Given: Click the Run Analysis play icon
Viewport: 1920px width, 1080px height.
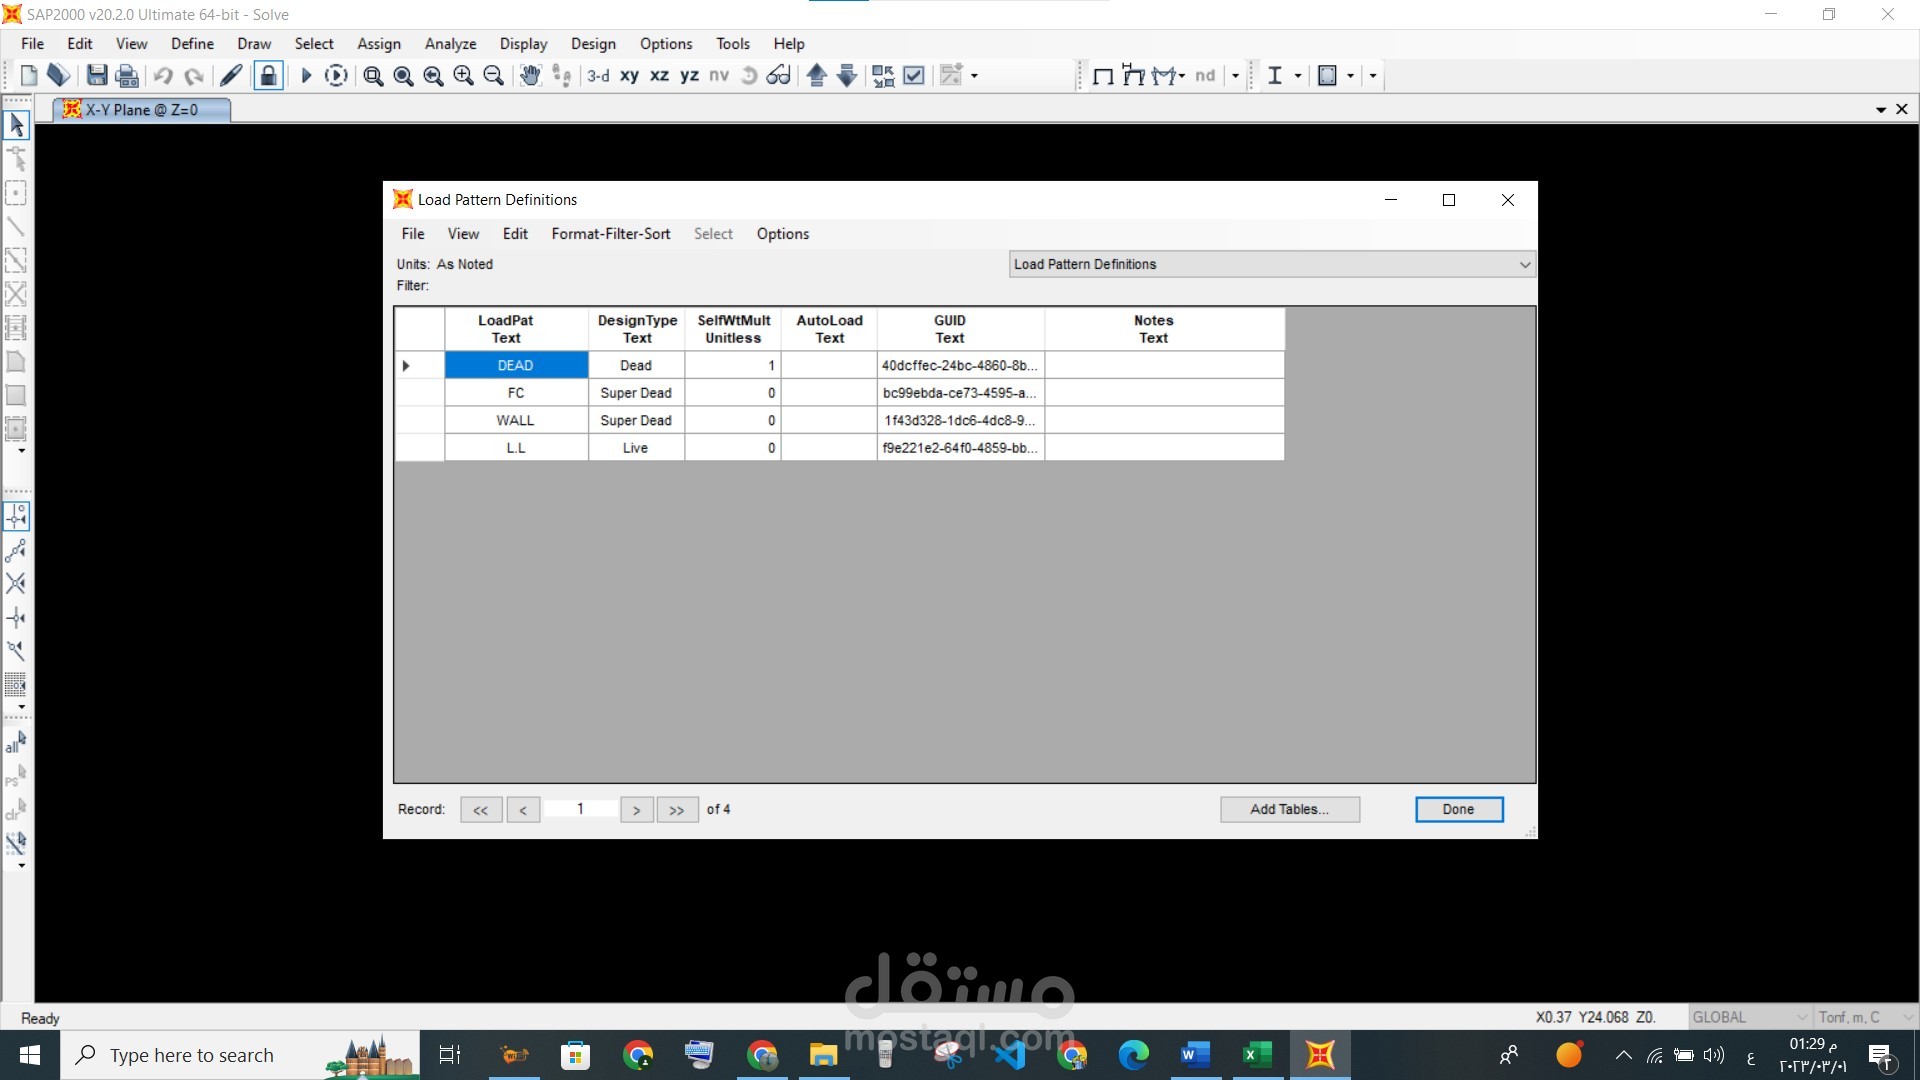Looking at the screenshot, I should click(x=306, y=76).
